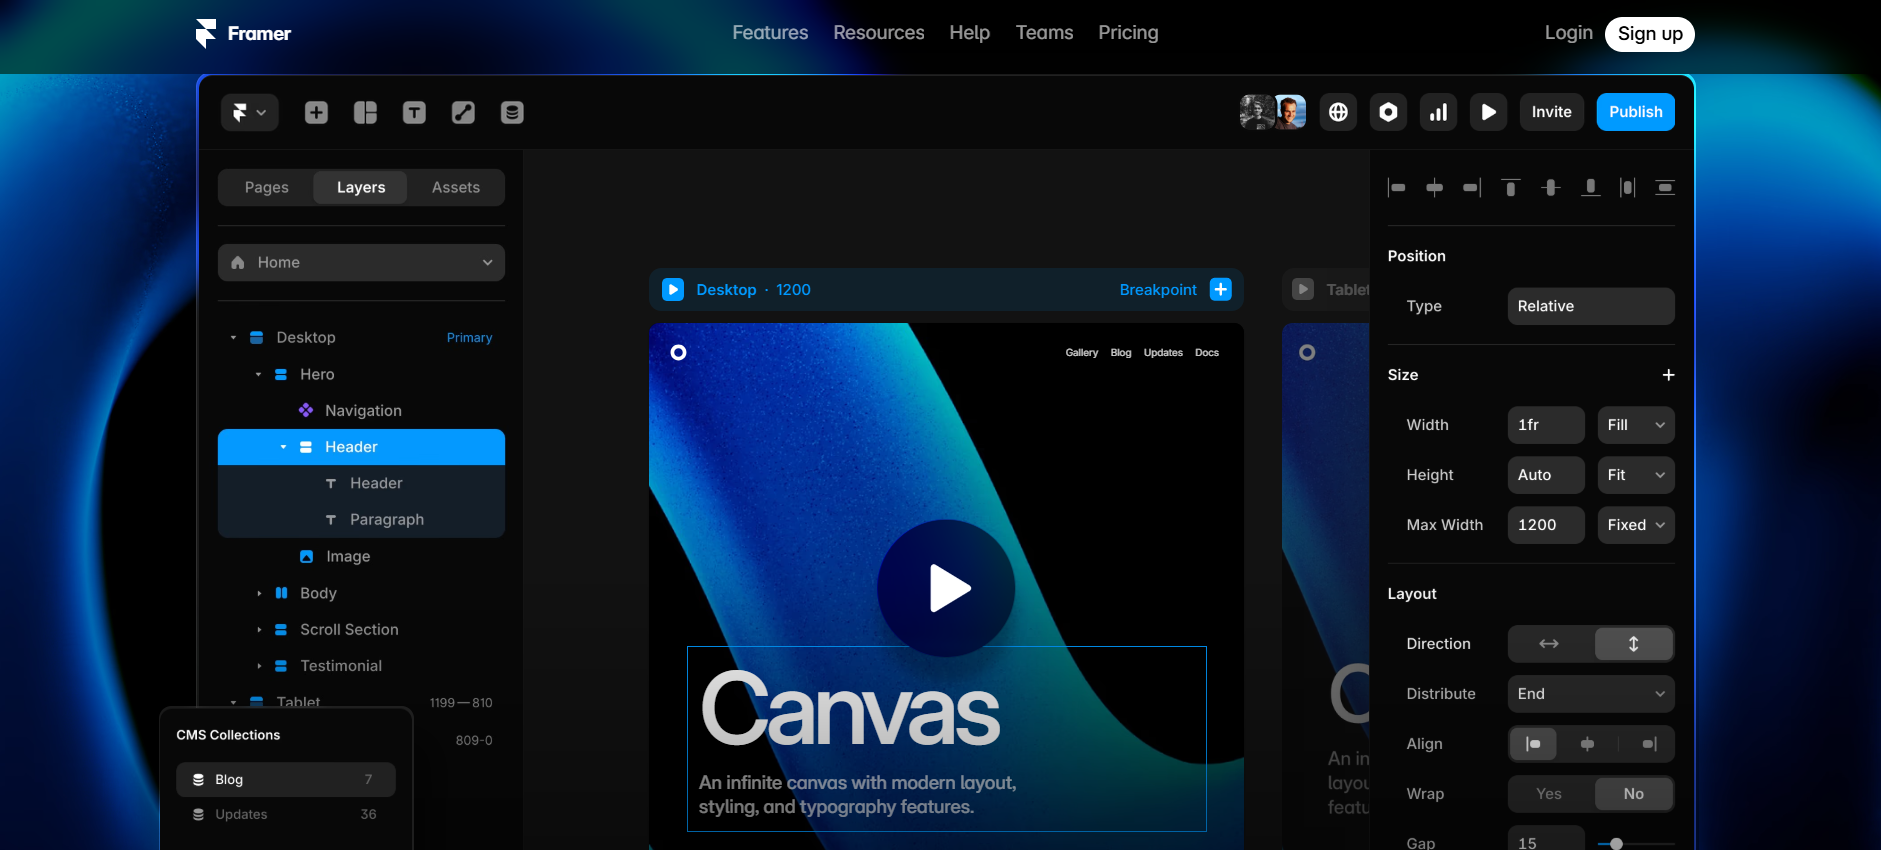Click the Height Auto input field
Viewport: 1881px width, 850px height.
tap(1546, 475)
